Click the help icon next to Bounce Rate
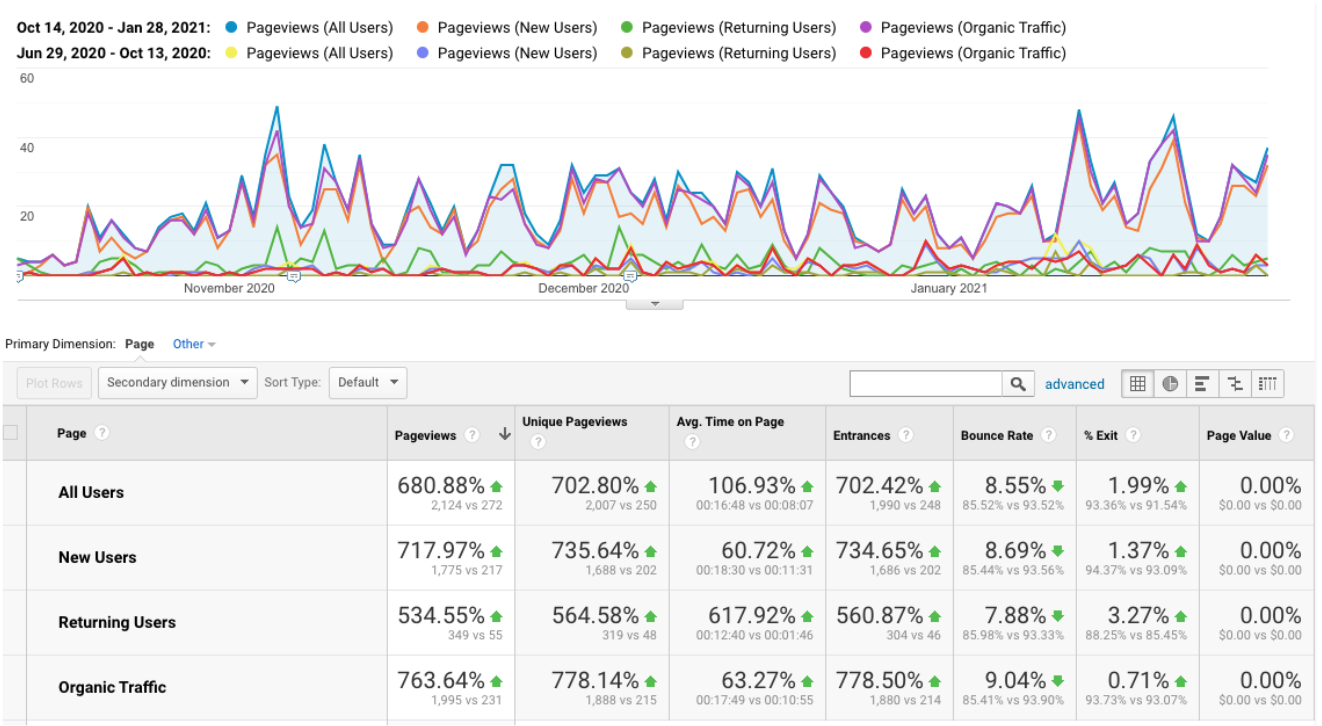 (1048, 436)
